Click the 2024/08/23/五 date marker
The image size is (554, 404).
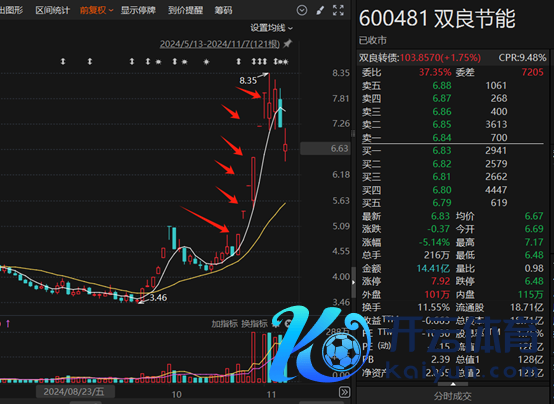pos(74,392)
